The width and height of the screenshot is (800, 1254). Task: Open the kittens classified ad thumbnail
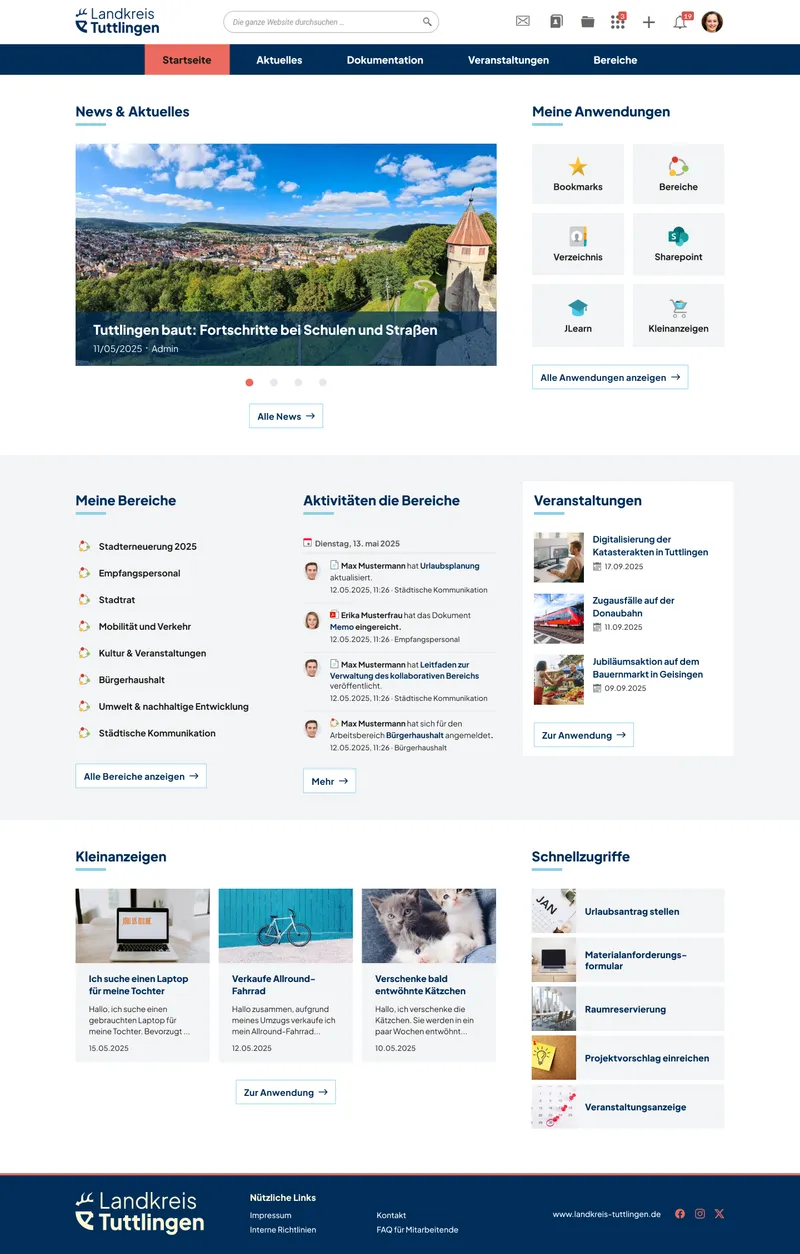coord(429,926)
